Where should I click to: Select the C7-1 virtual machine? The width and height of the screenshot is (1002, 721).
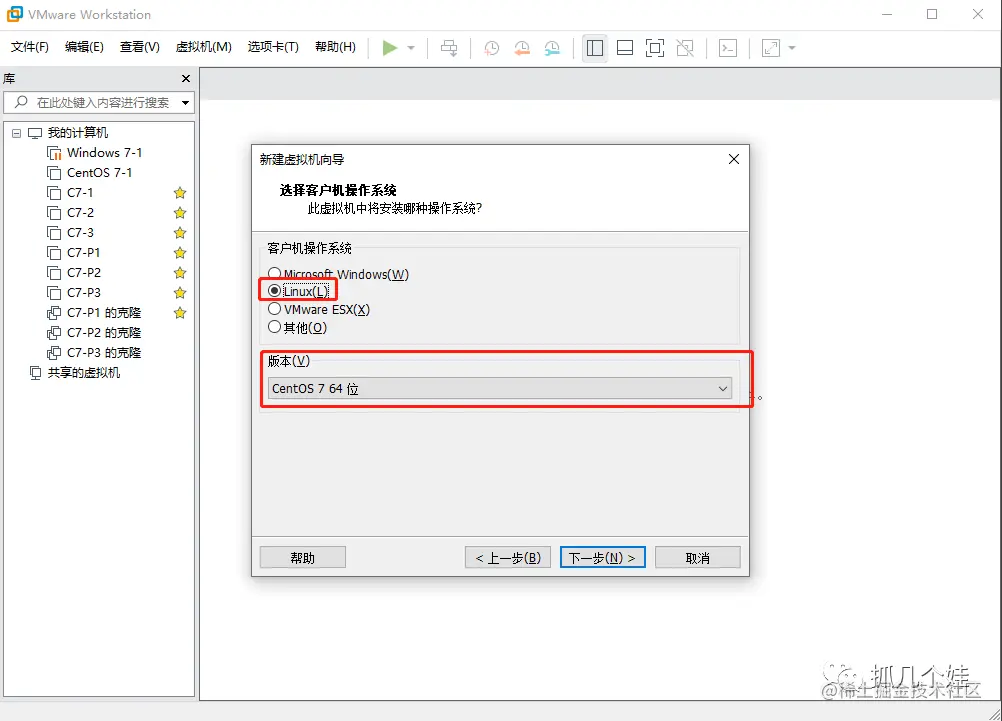[70, 192]
